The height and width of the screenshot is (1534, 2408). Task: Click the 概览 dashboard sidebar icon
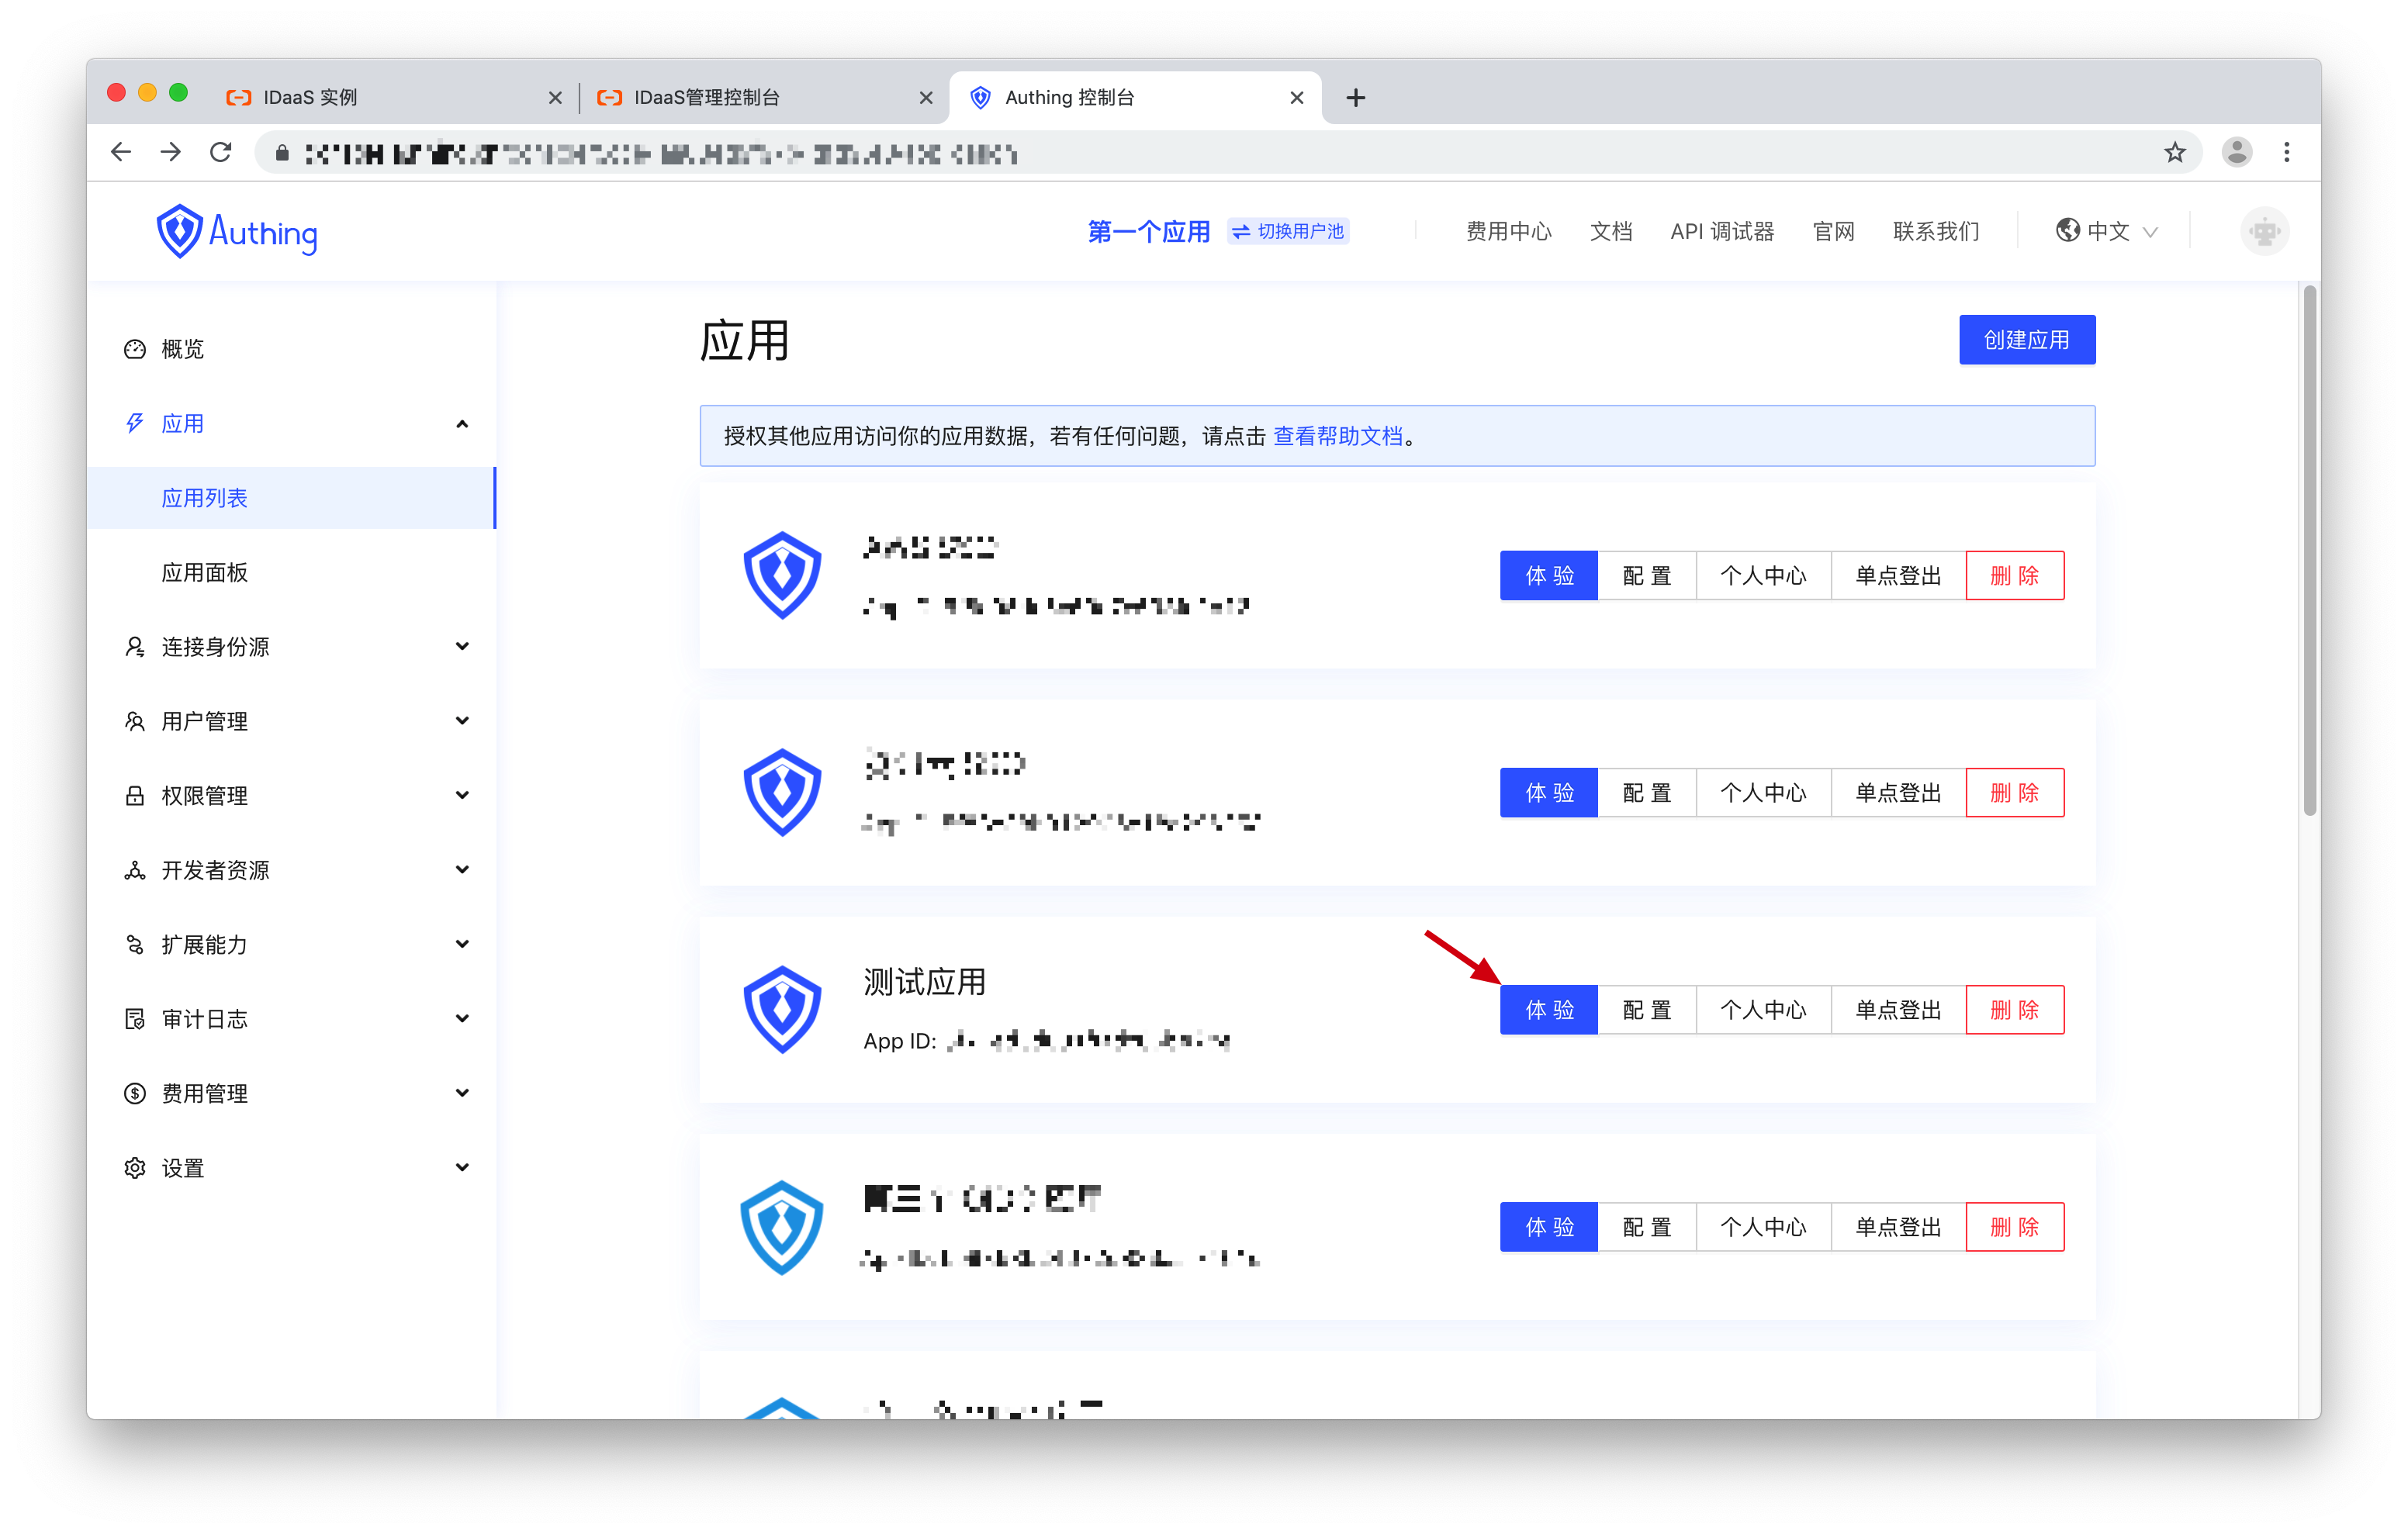pyautogui.click(x=135, y=349)
